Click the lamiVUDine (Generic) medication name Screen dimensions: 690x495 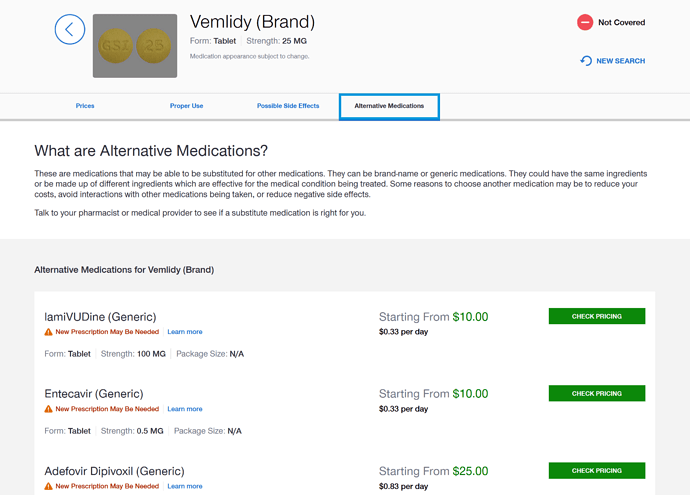(100, 317)
